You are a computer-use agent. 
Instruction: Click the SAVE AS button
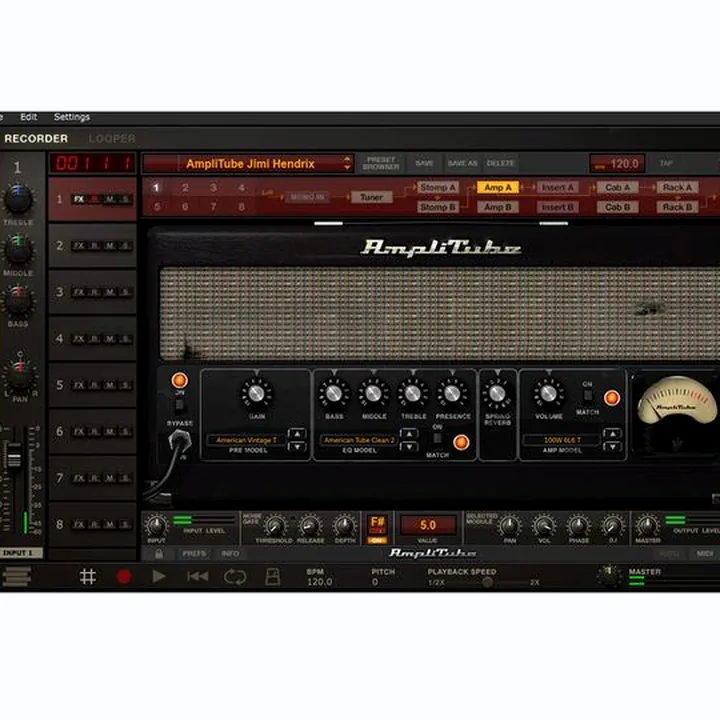point(462,163)
